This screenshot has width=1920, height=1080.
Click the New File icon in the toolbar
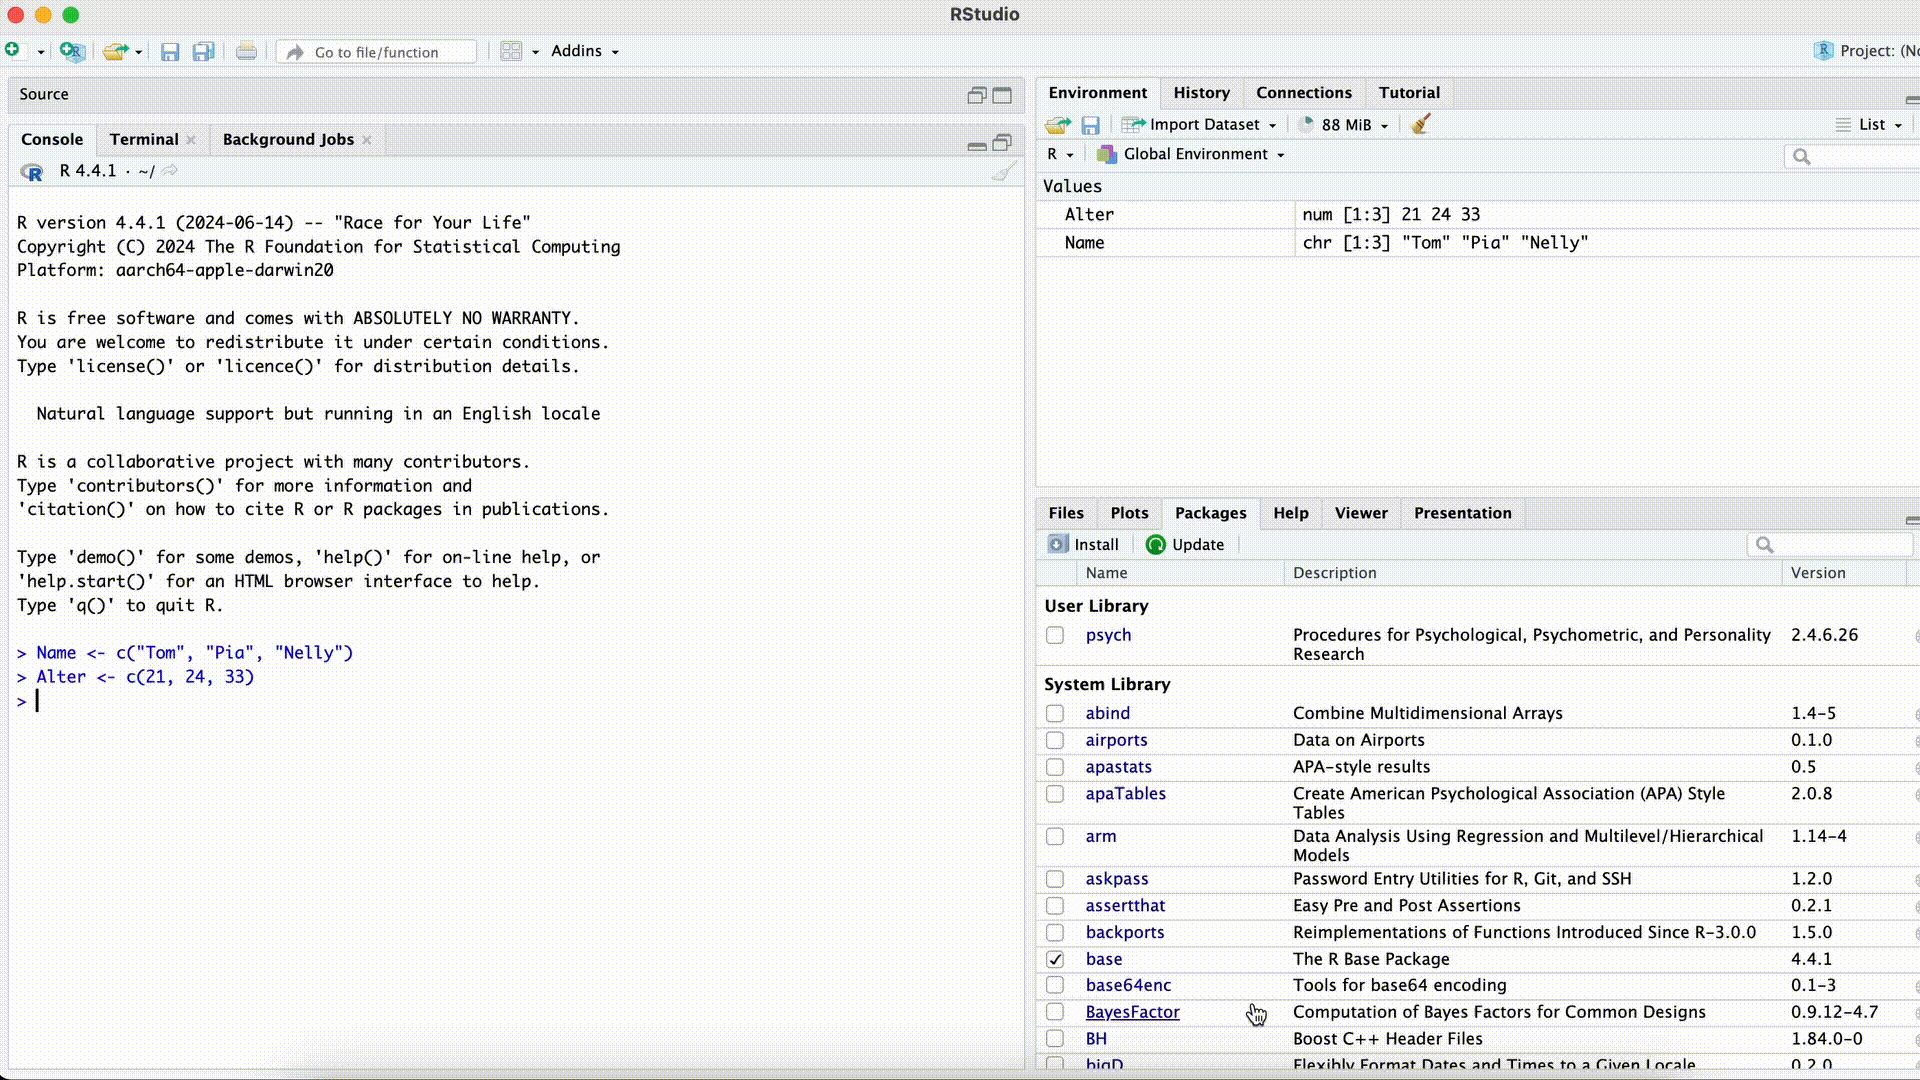pos(12,50)
